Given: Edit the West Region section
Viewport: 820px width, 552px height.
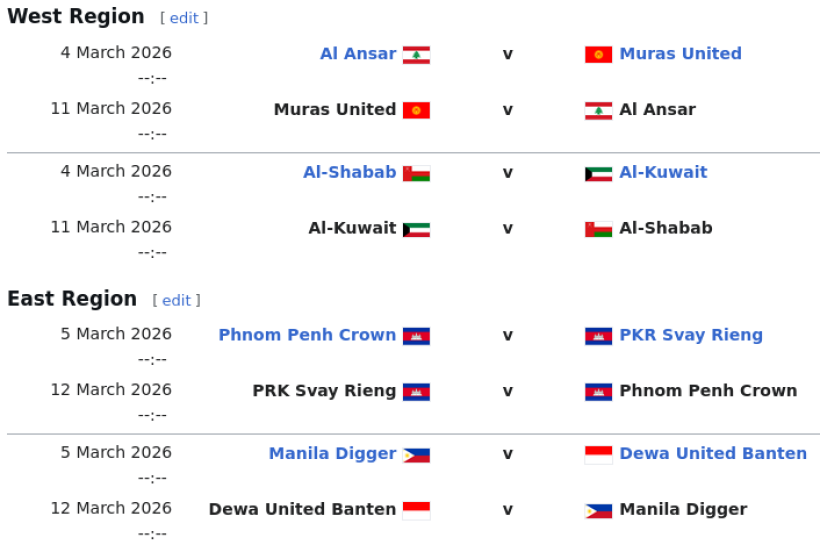Looking at the screenshot, I should coord(184,18).
